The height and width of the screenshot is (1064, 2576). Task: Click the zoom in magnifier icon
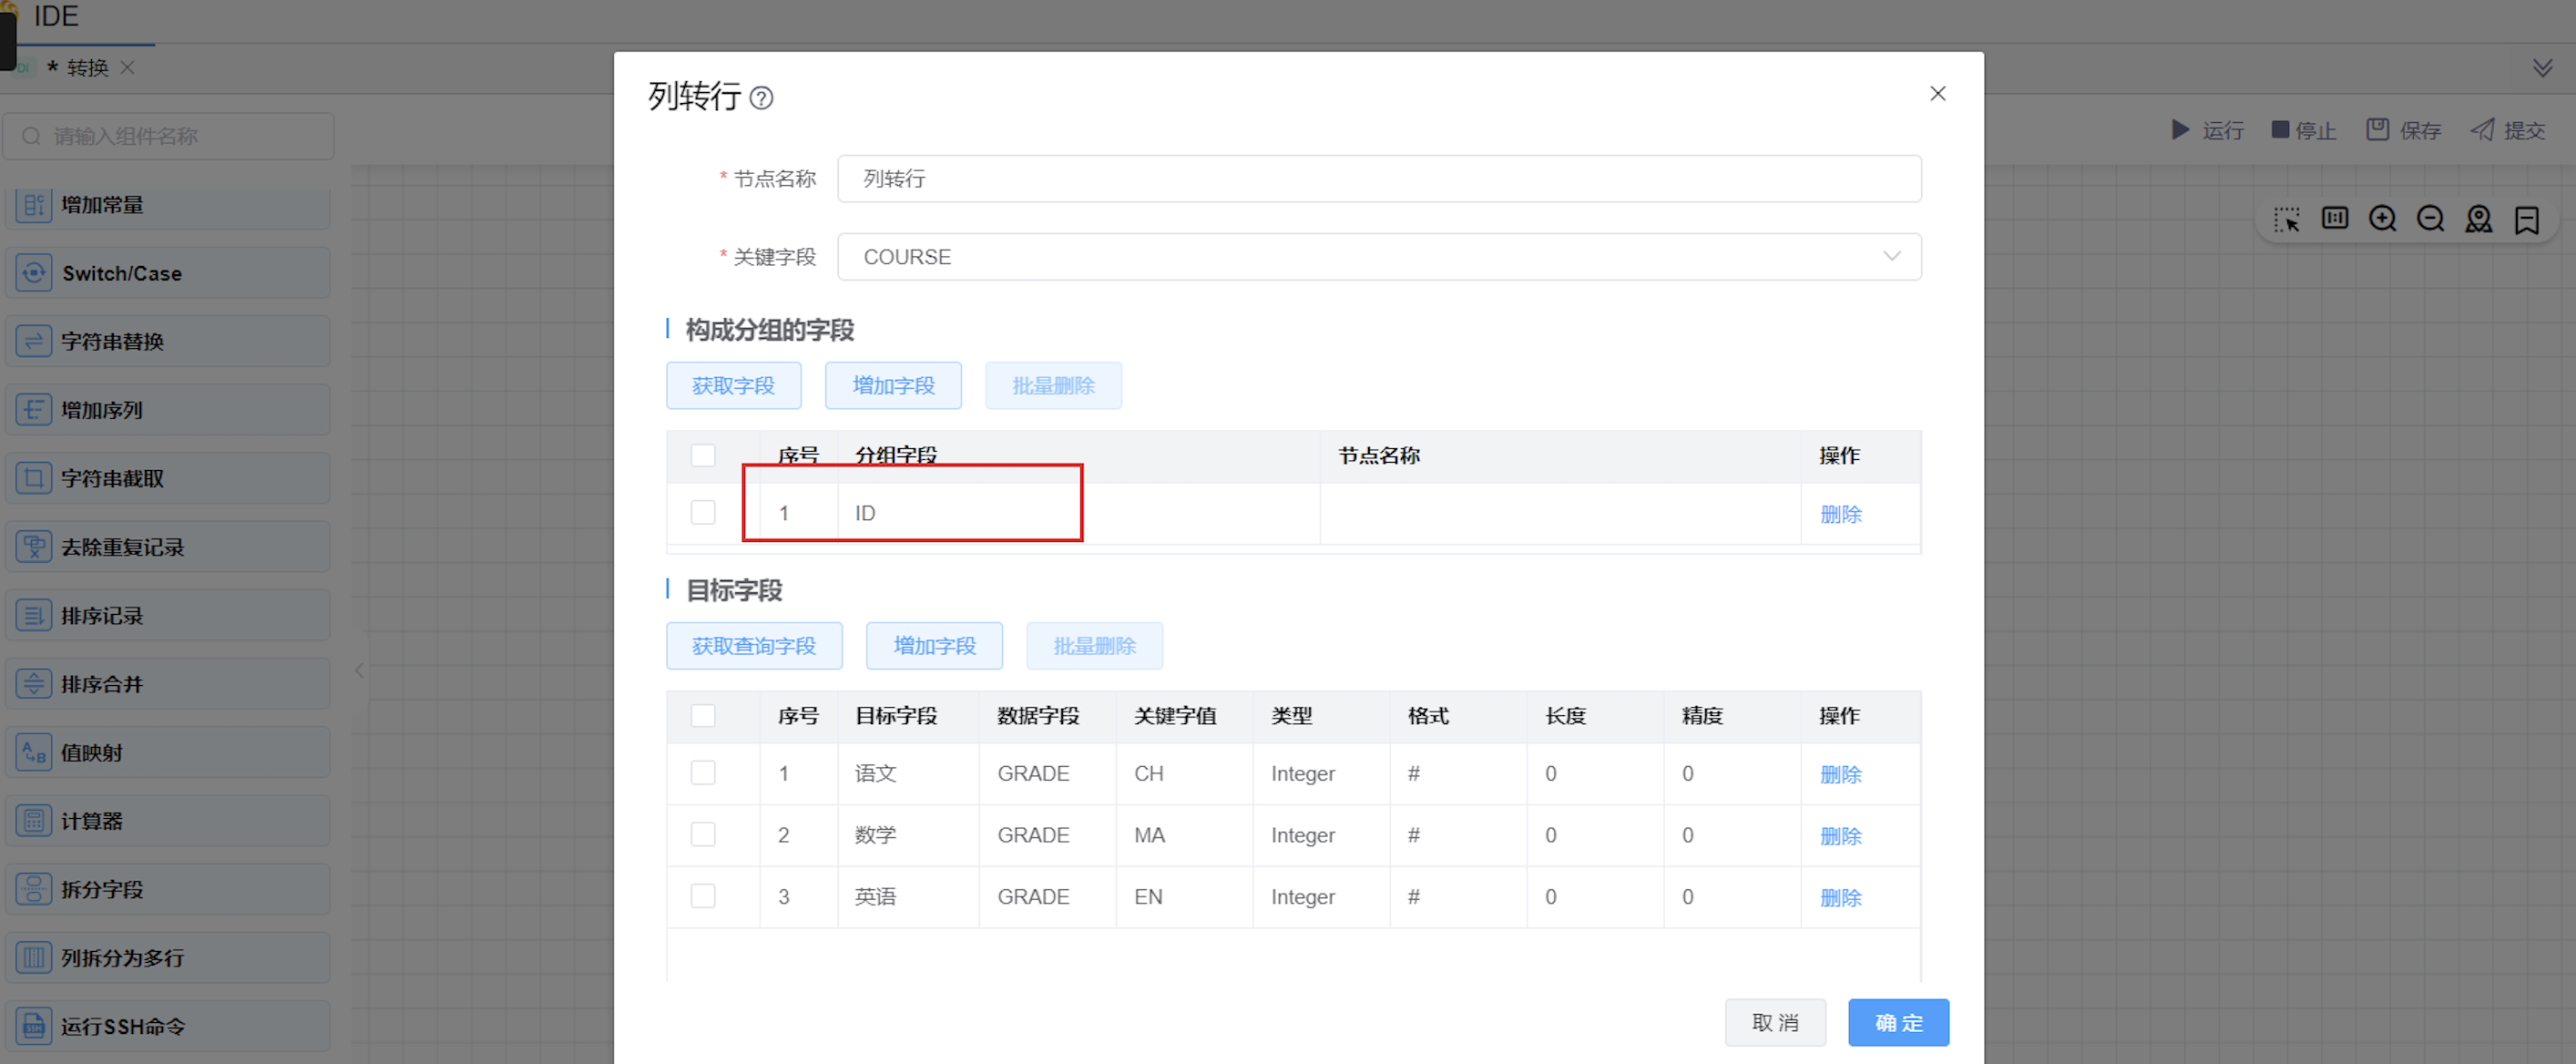pyautogui.click(x=2382, y=219)
